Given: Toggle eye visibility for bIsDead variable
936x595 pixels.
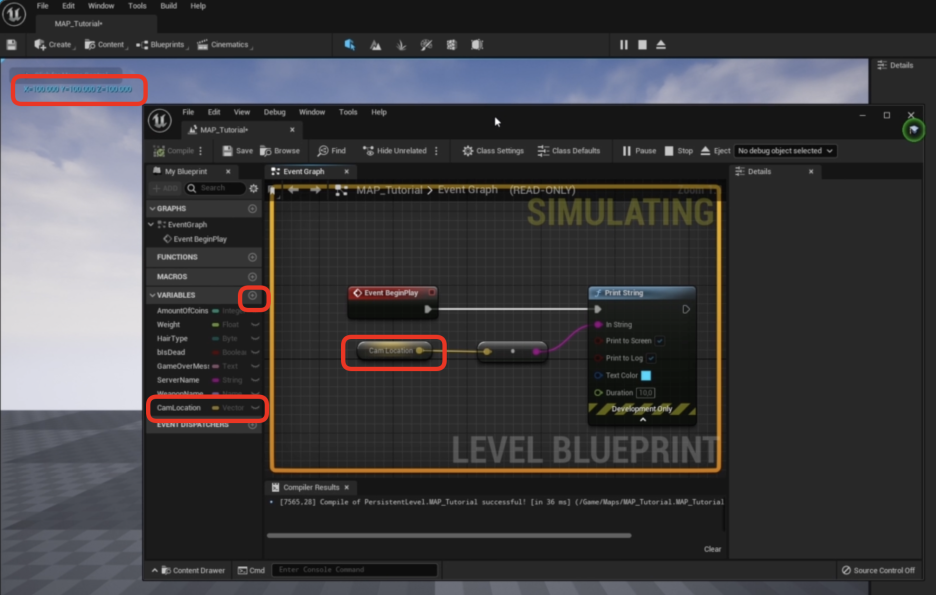Looking at the screenshot, I should click(x=255, y=352).
